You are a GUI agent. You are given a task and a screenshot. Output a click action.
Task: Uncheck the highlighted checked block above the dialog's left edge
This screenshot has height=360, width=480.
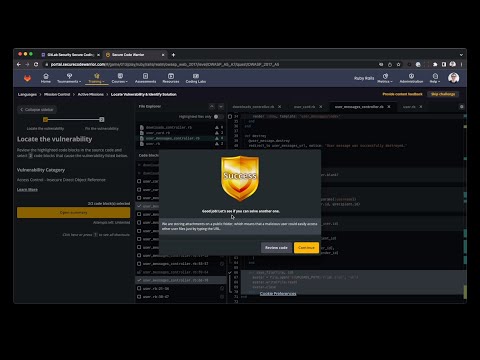point(139,206)
